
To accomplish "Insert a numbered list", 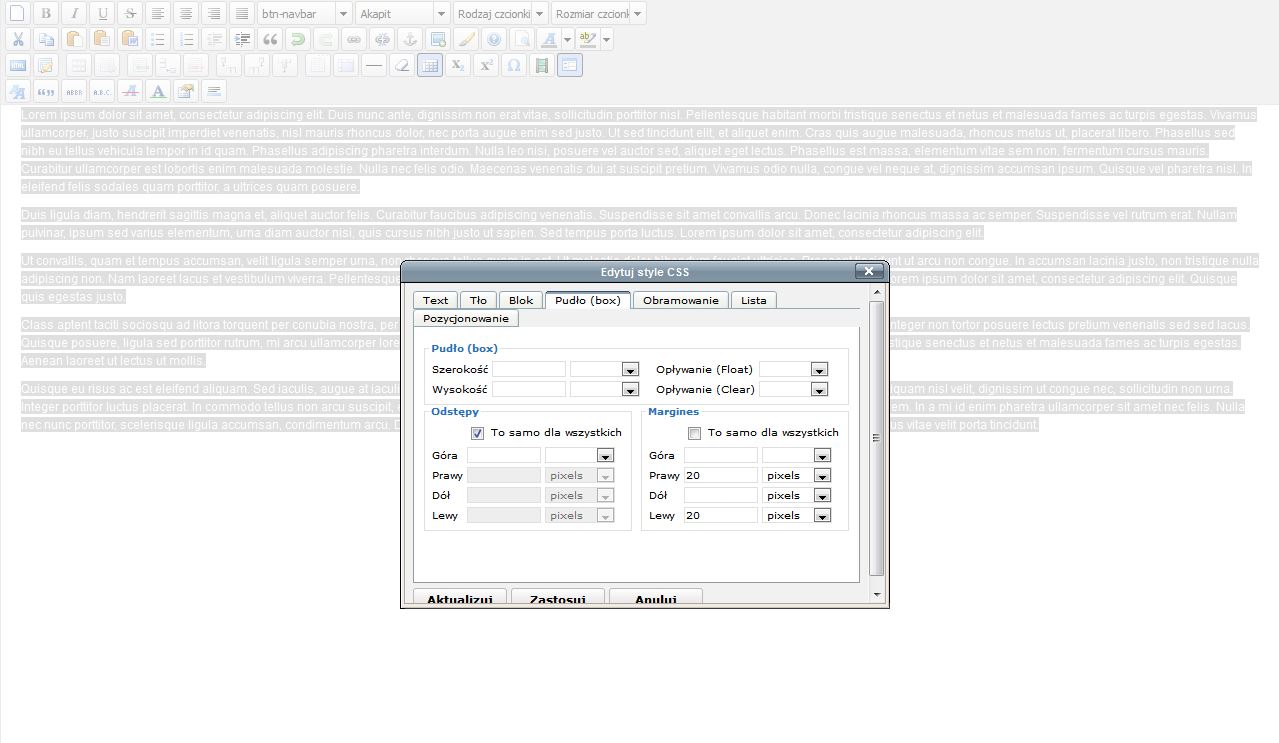I will click(x=185, y=39).
